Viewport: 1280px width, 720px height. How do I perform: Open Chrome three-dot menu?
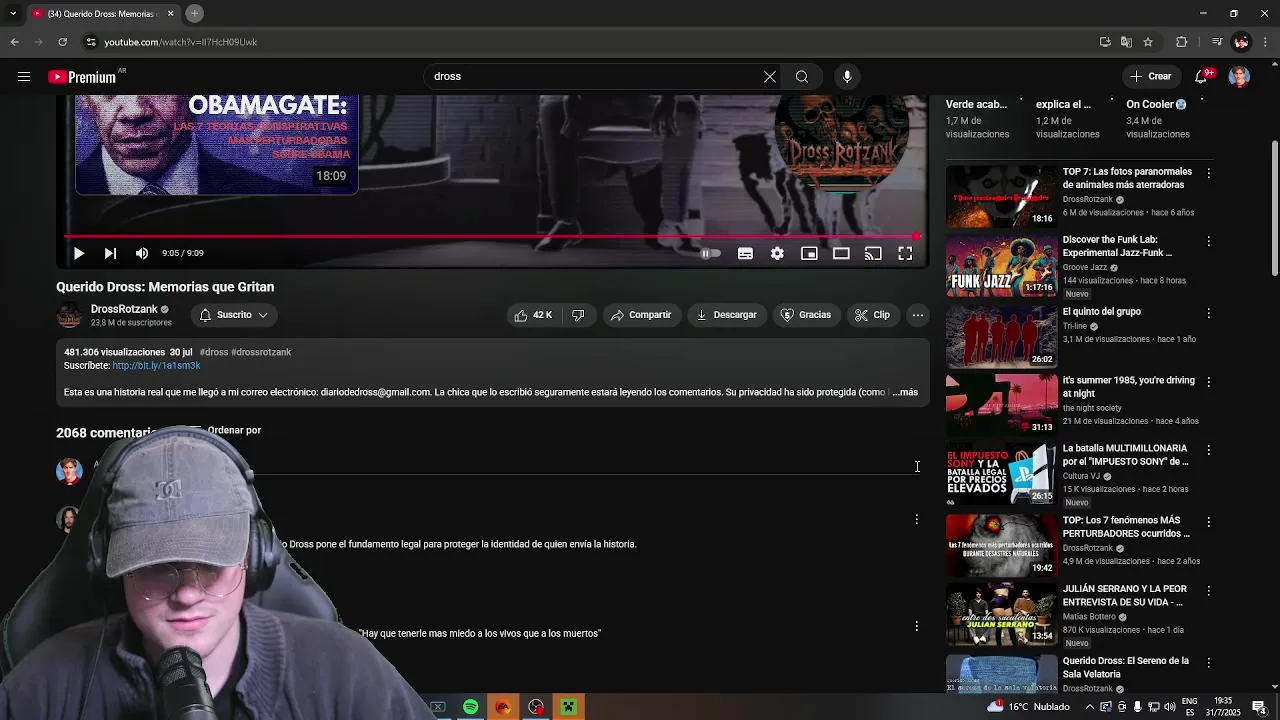click(1265, 42)
